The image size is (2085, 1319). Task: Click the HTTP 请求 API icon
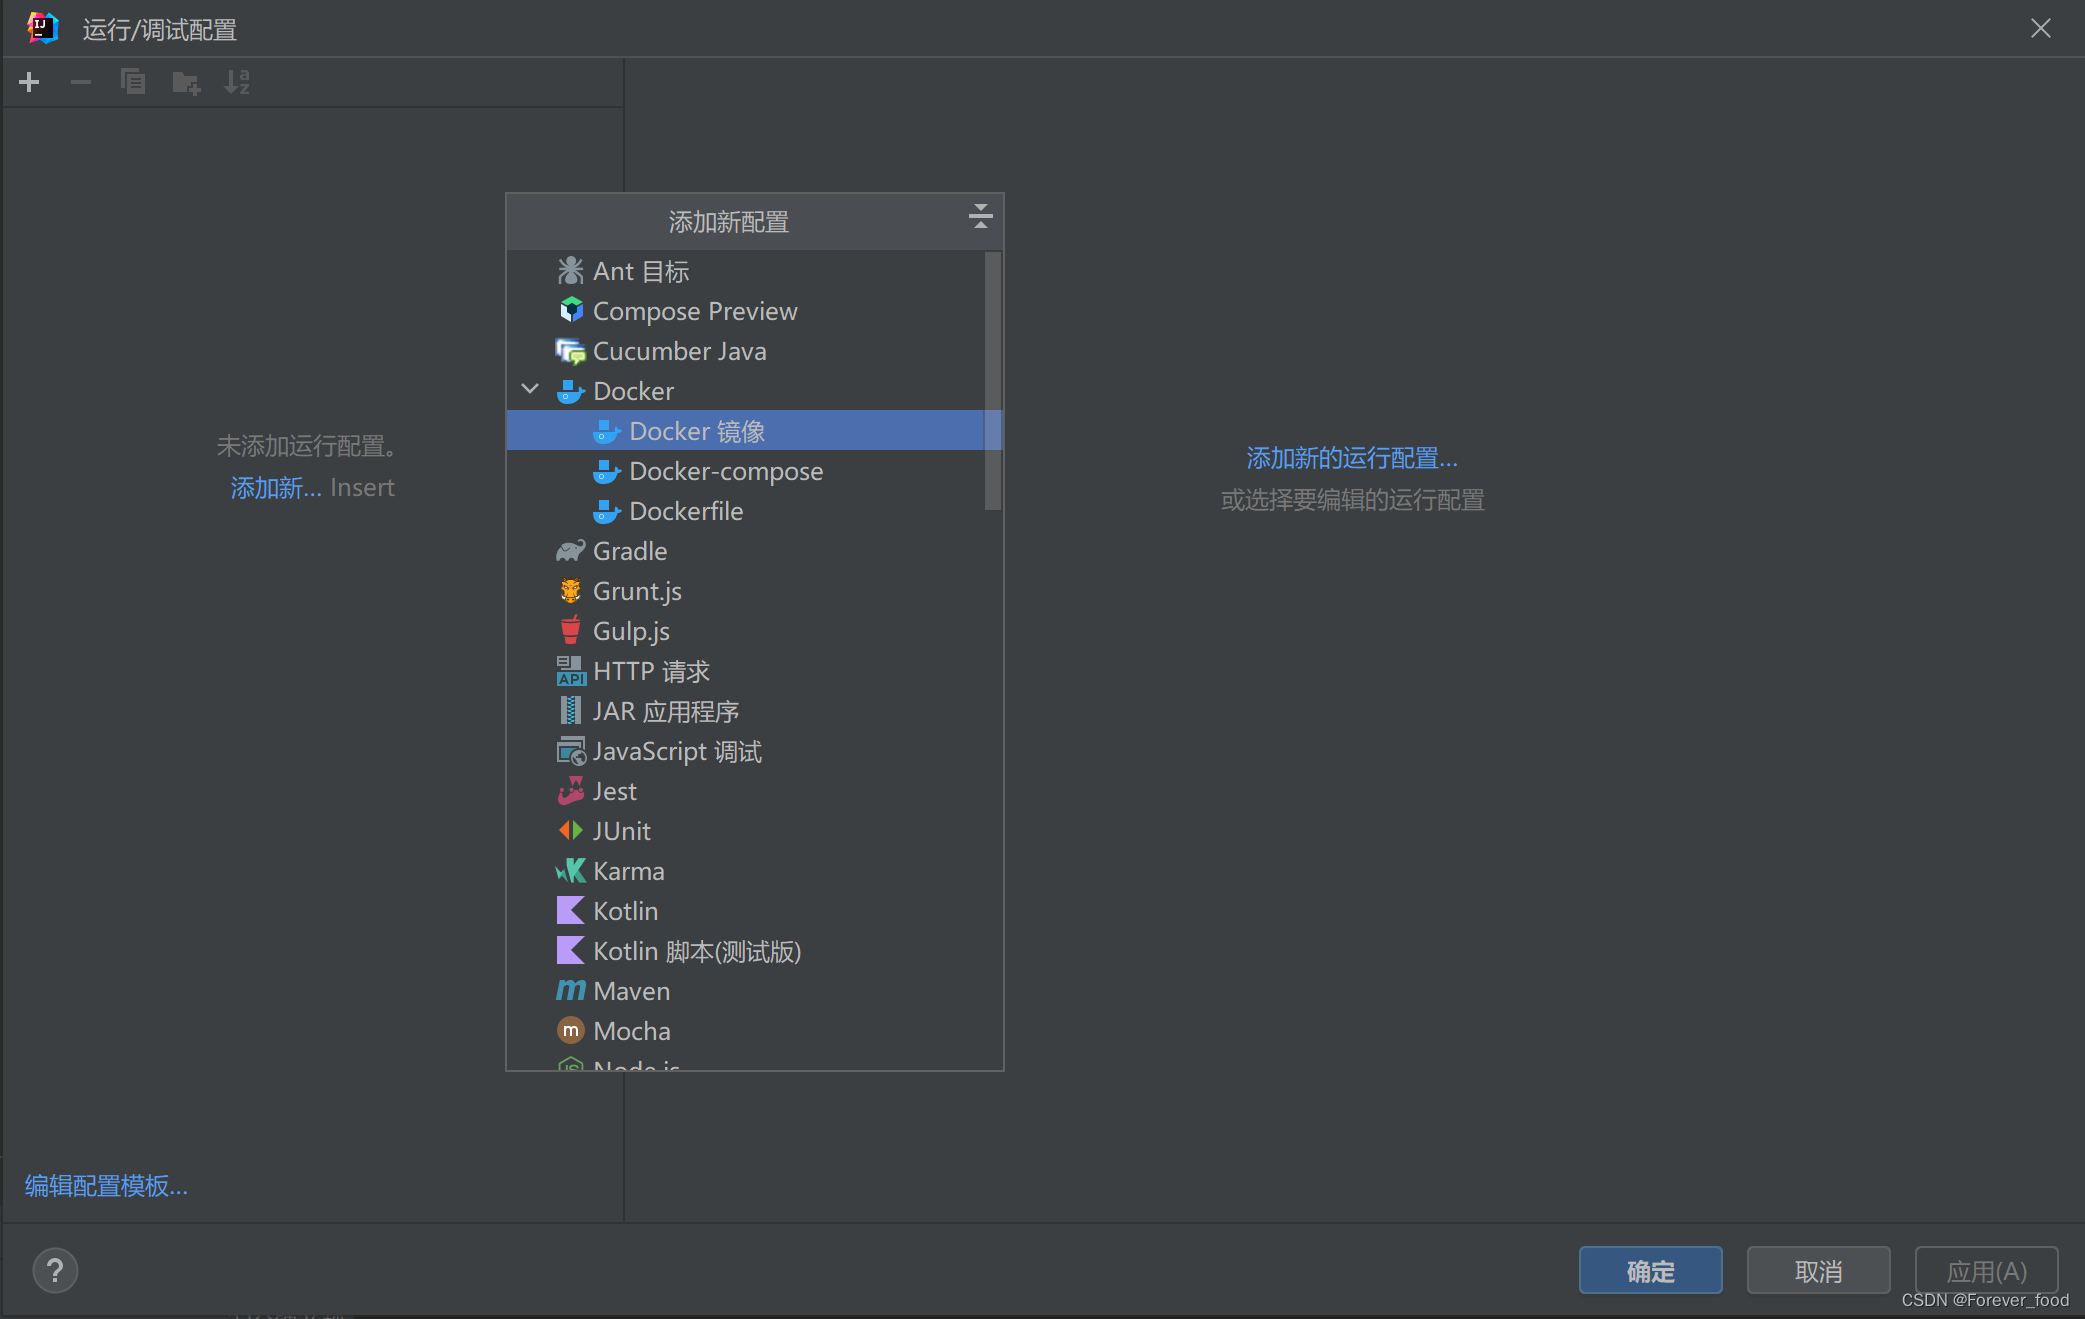point(570,671)
